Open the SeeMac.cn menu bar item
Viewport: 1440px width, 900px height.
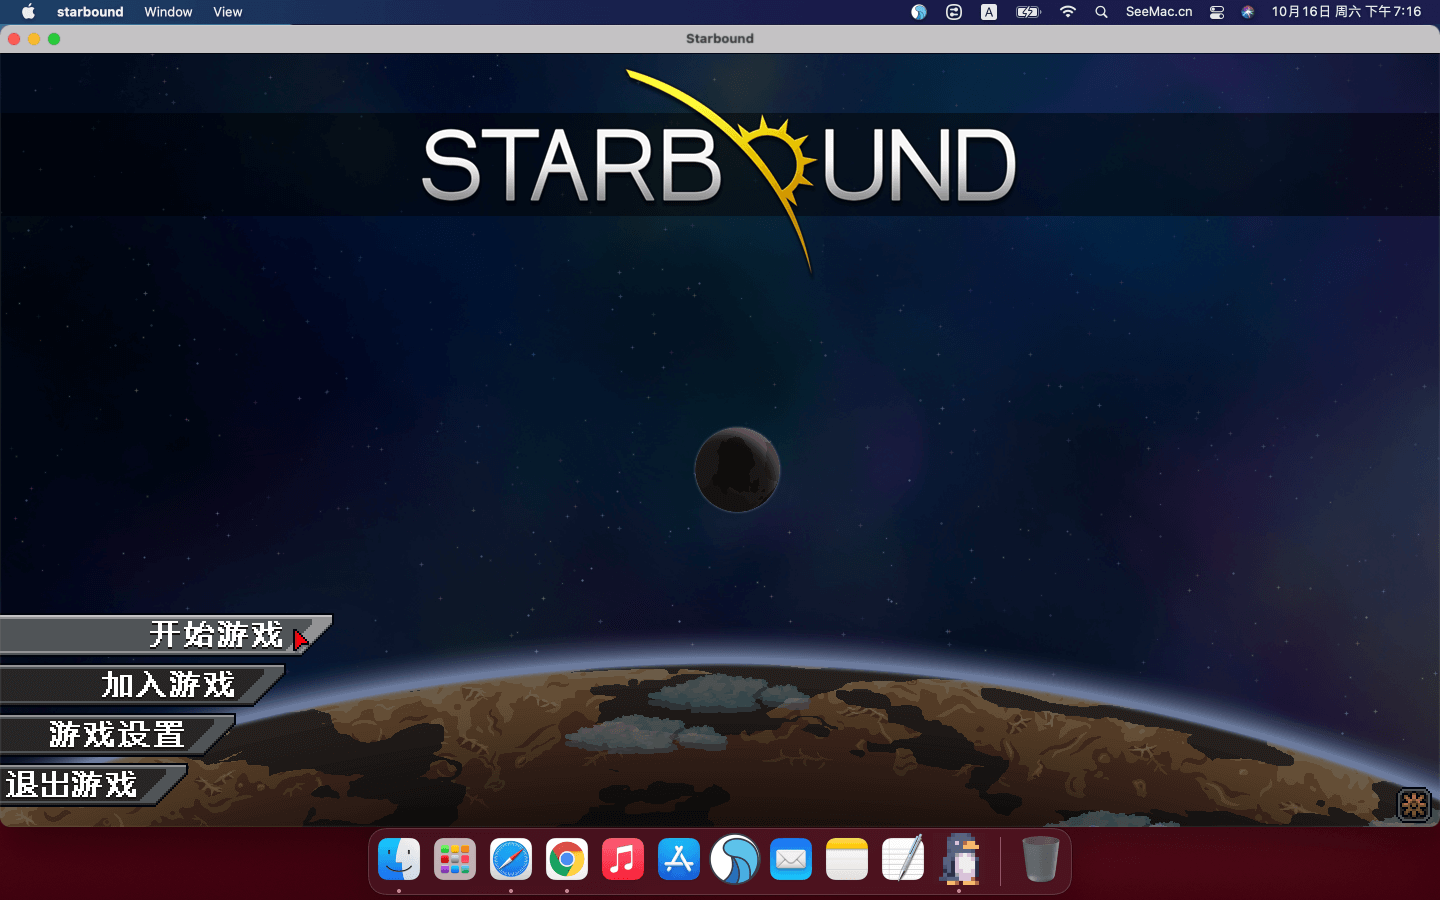[x=1159, y=12]
